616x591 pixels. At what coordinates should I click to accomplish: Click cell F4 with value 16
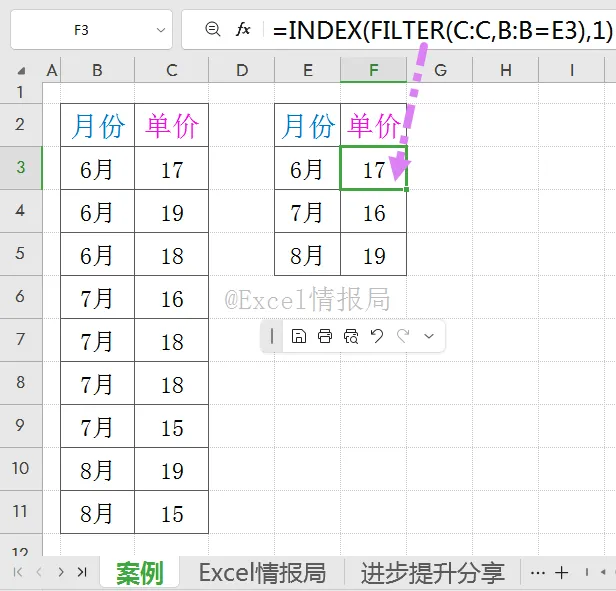[x=374, y=211]
